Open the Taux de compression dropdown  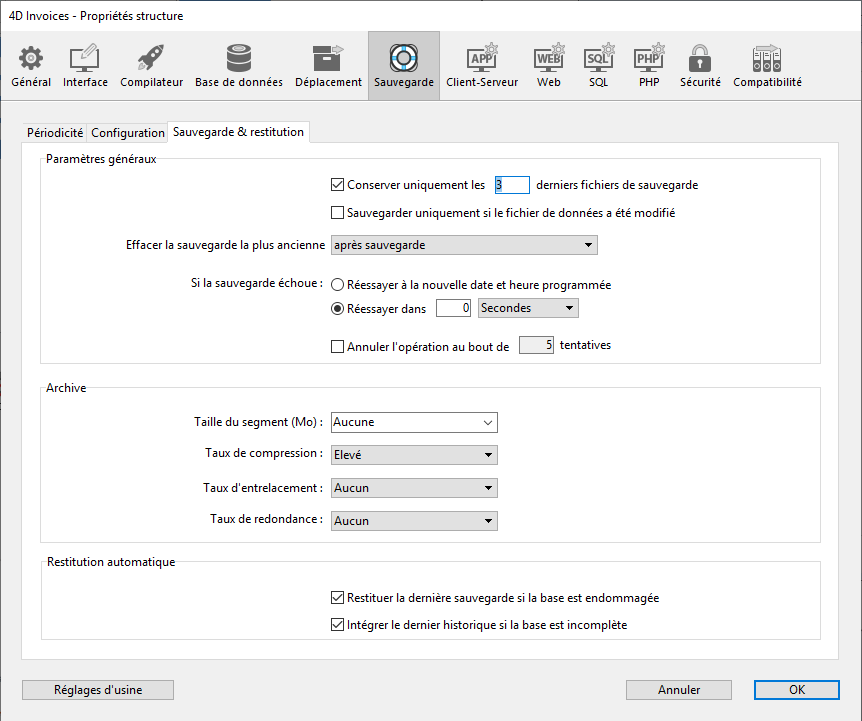413,455
